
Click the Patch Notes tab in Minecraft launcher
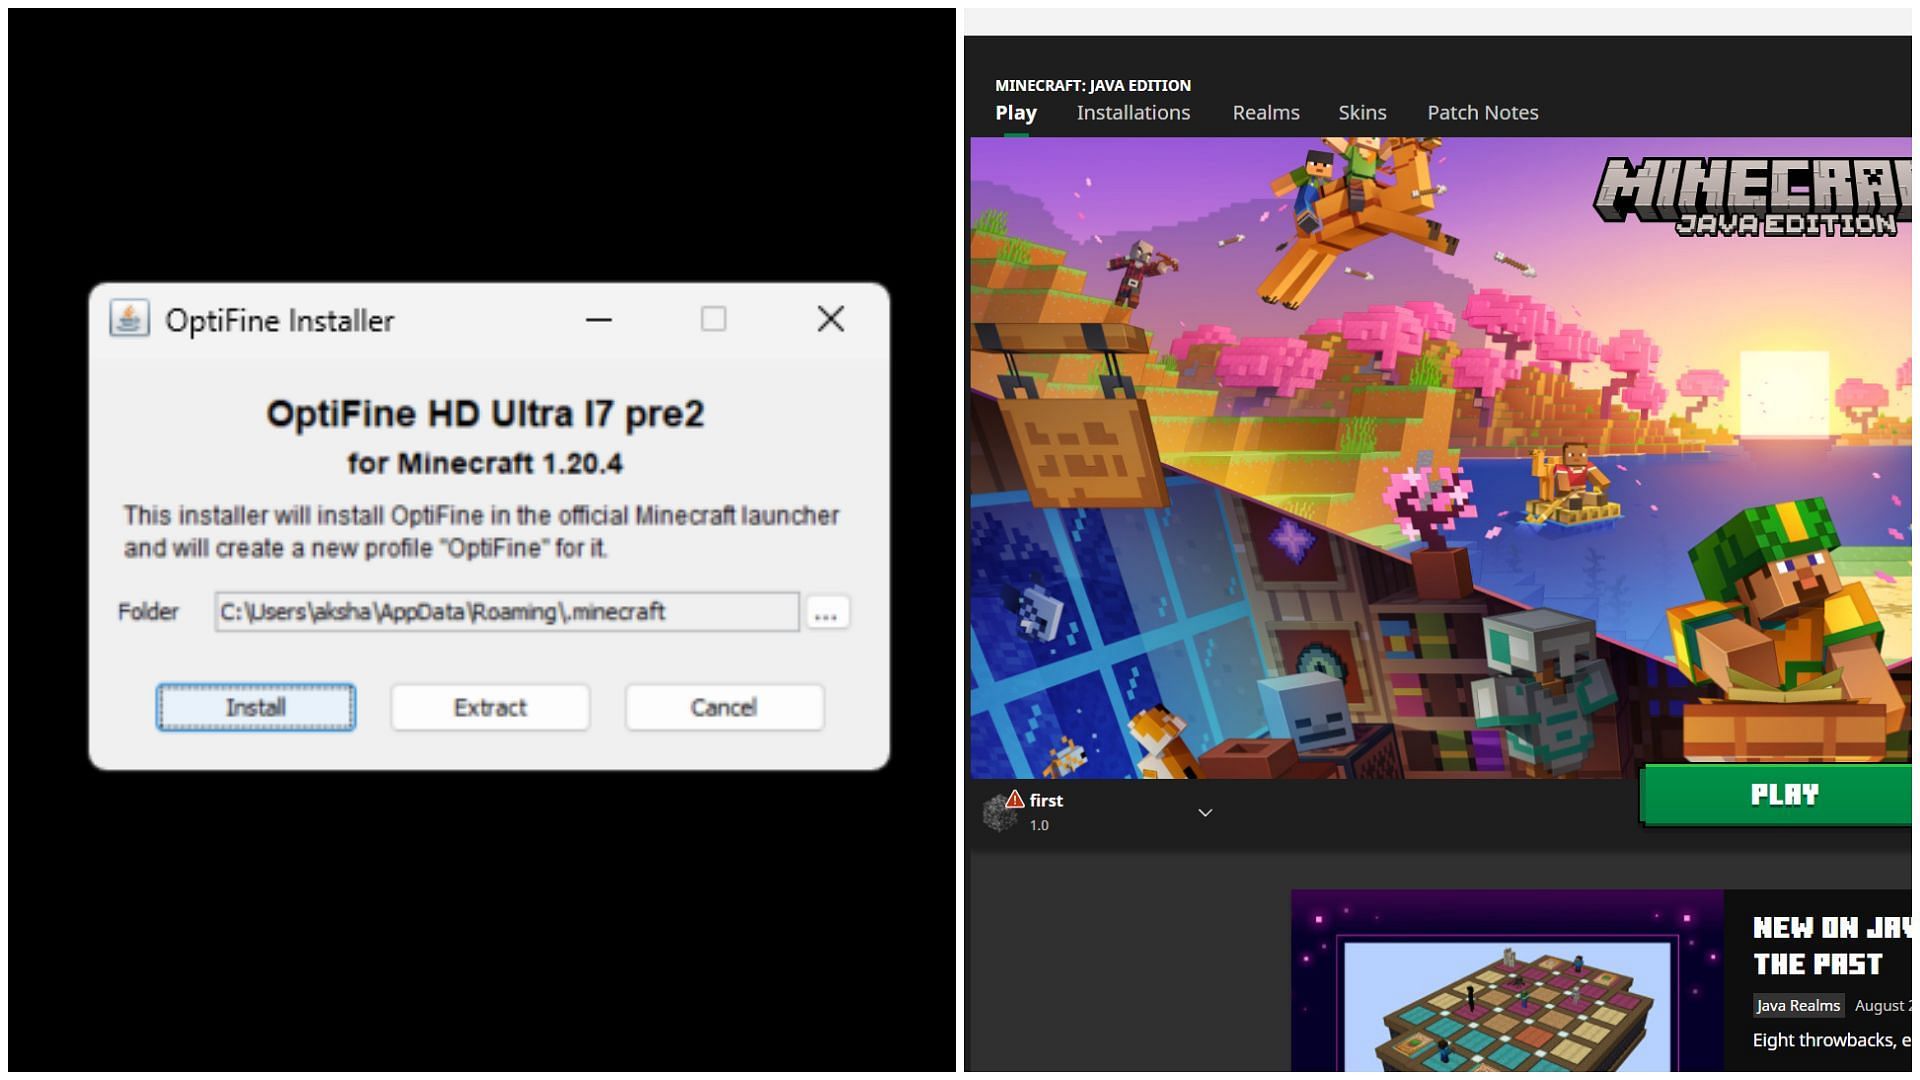pyautogui.click(x=1482, y=112)
